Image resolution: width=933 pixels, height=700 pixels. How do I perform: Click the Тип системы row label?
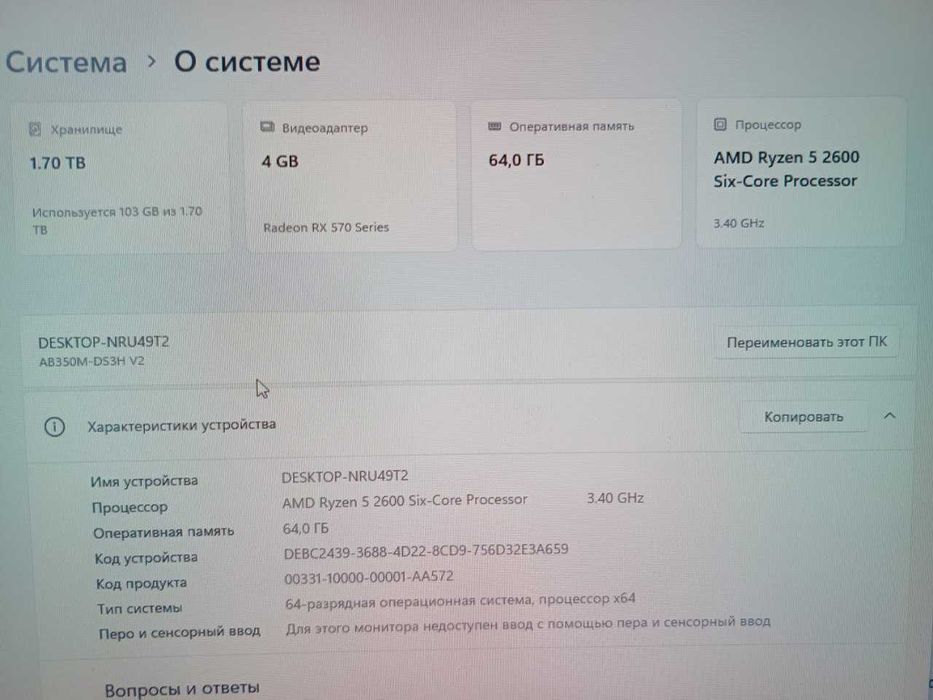(x=140, y=608)
